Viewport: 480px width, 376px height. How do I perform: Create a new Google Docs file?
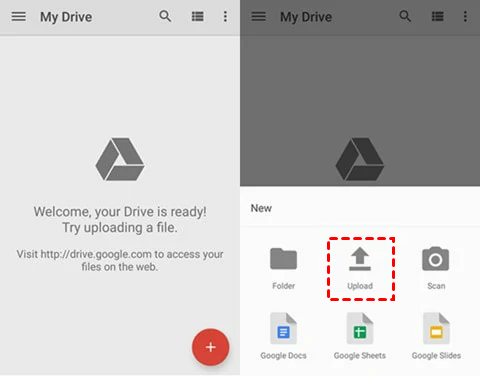[x=283, y=336]
